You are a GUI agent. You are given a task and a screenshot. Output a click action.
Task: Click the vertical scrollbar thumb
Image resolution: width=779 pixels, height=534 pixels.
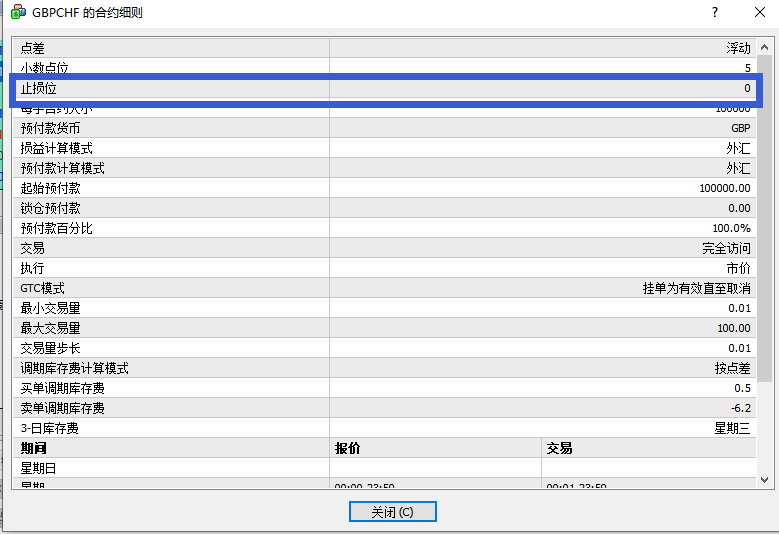pyautogui.click(x=765, y=220)
